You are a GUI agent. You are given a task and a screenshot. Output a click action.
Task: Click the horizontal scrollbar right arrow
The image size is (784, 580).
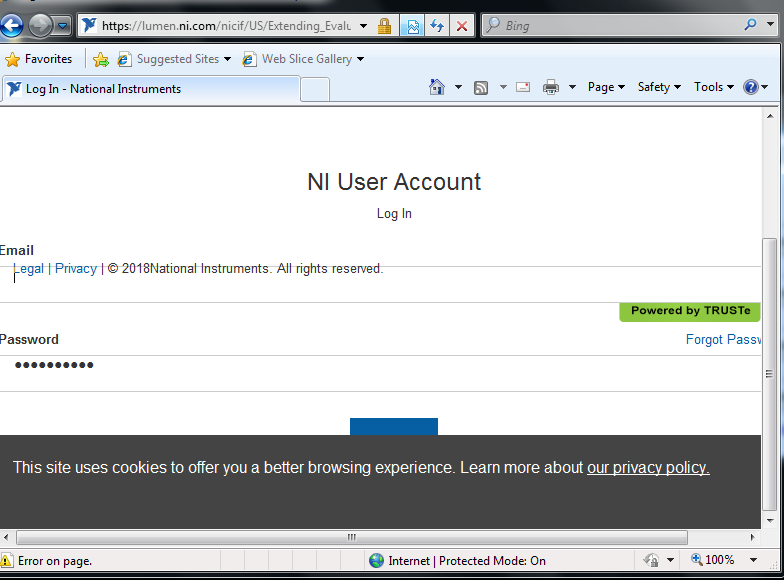click(x=752, y=538)
